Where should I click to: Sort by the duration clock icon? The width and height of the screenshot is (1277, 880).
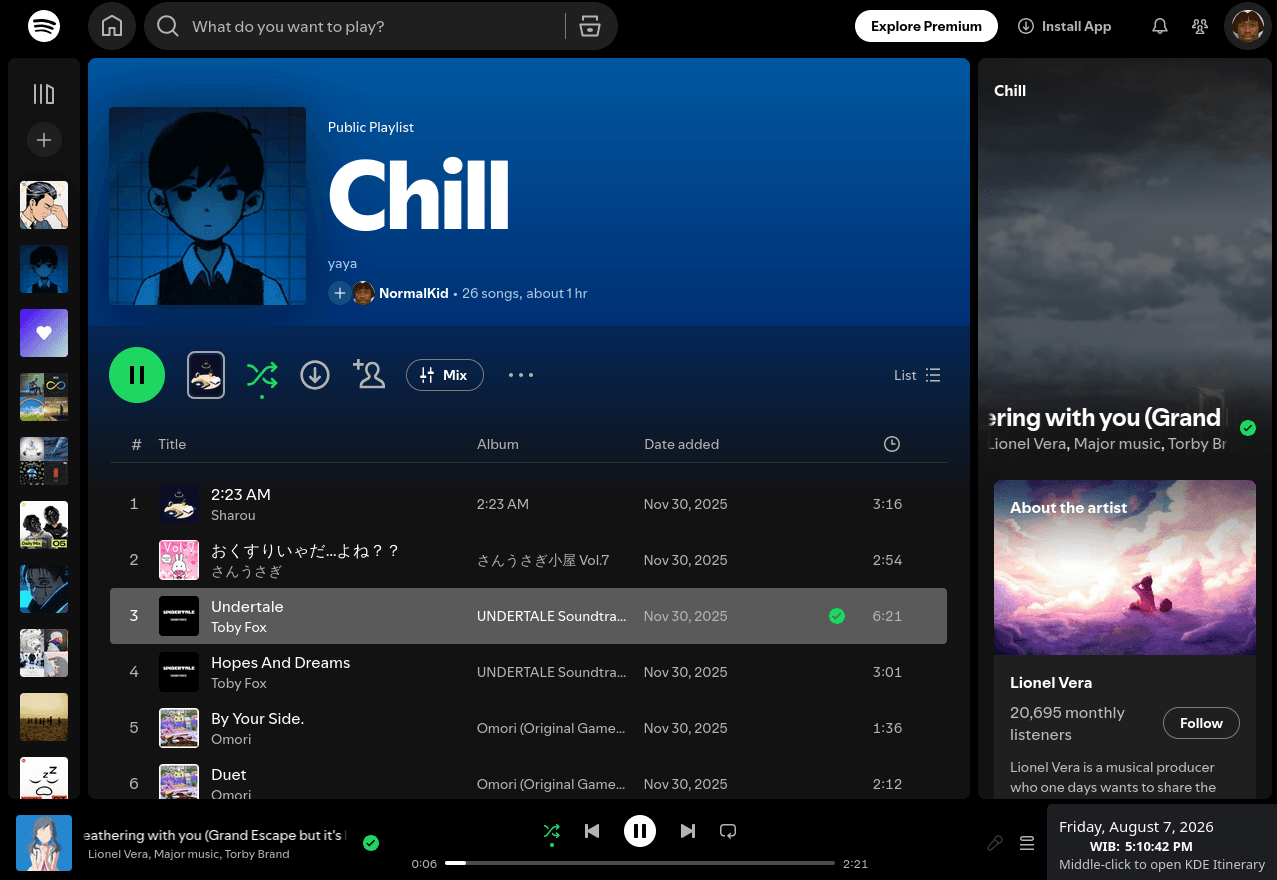[x=892, y=444]
